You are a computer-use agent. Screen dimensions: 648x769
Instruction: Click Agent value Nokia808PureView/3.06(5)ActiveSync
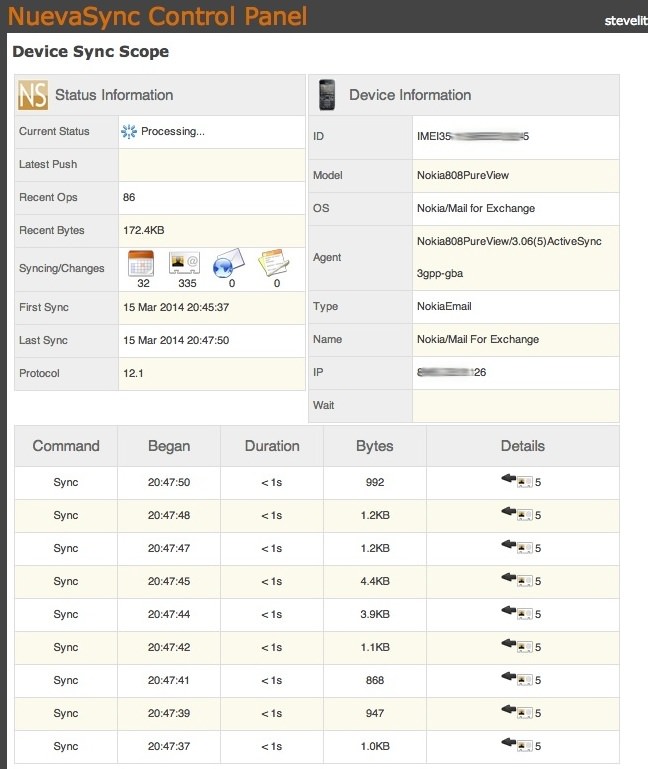(509, 241)
